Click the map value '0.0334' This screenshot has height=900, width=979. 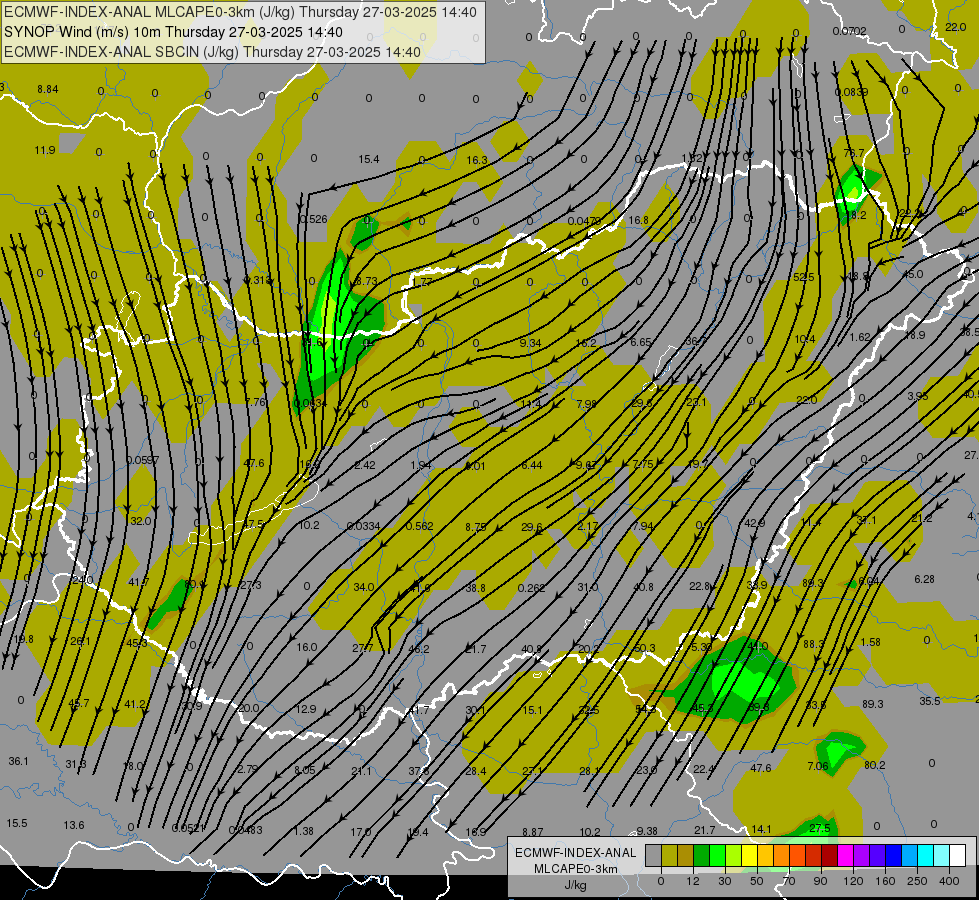363,527
